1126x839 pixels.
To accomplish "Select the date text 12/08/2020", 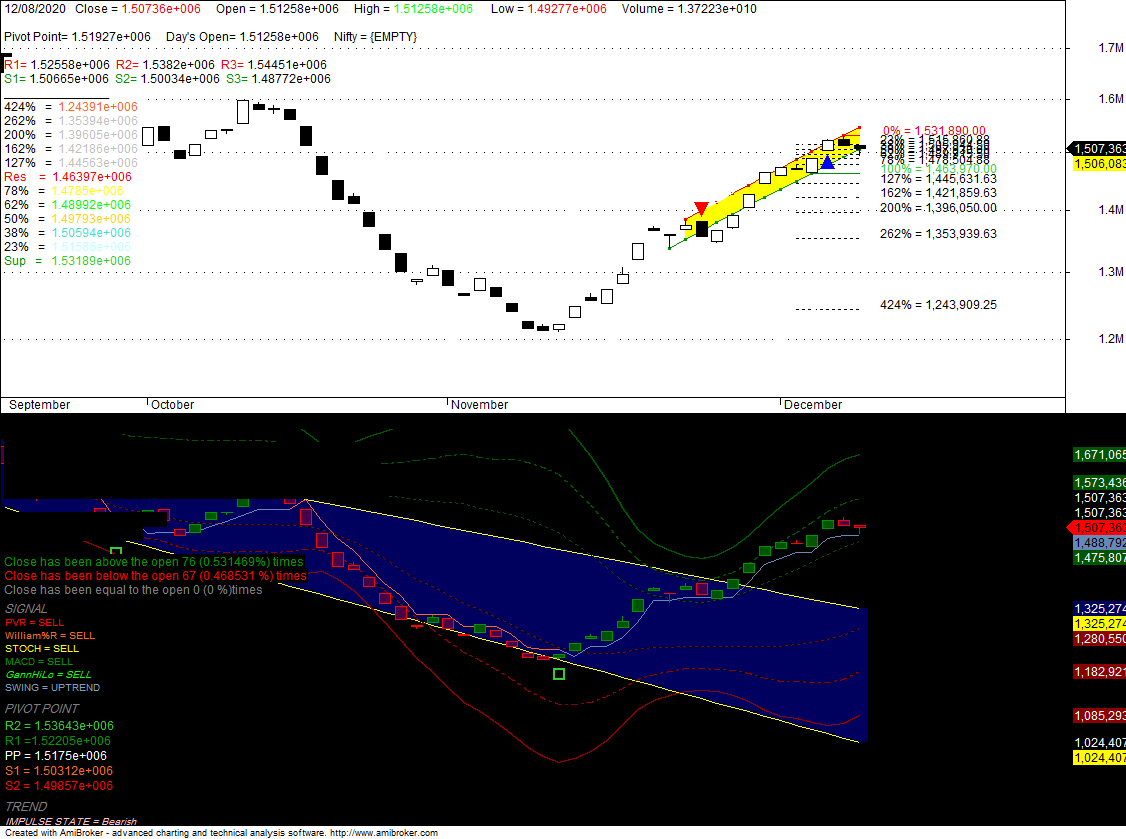I will [x=34, y=9].
